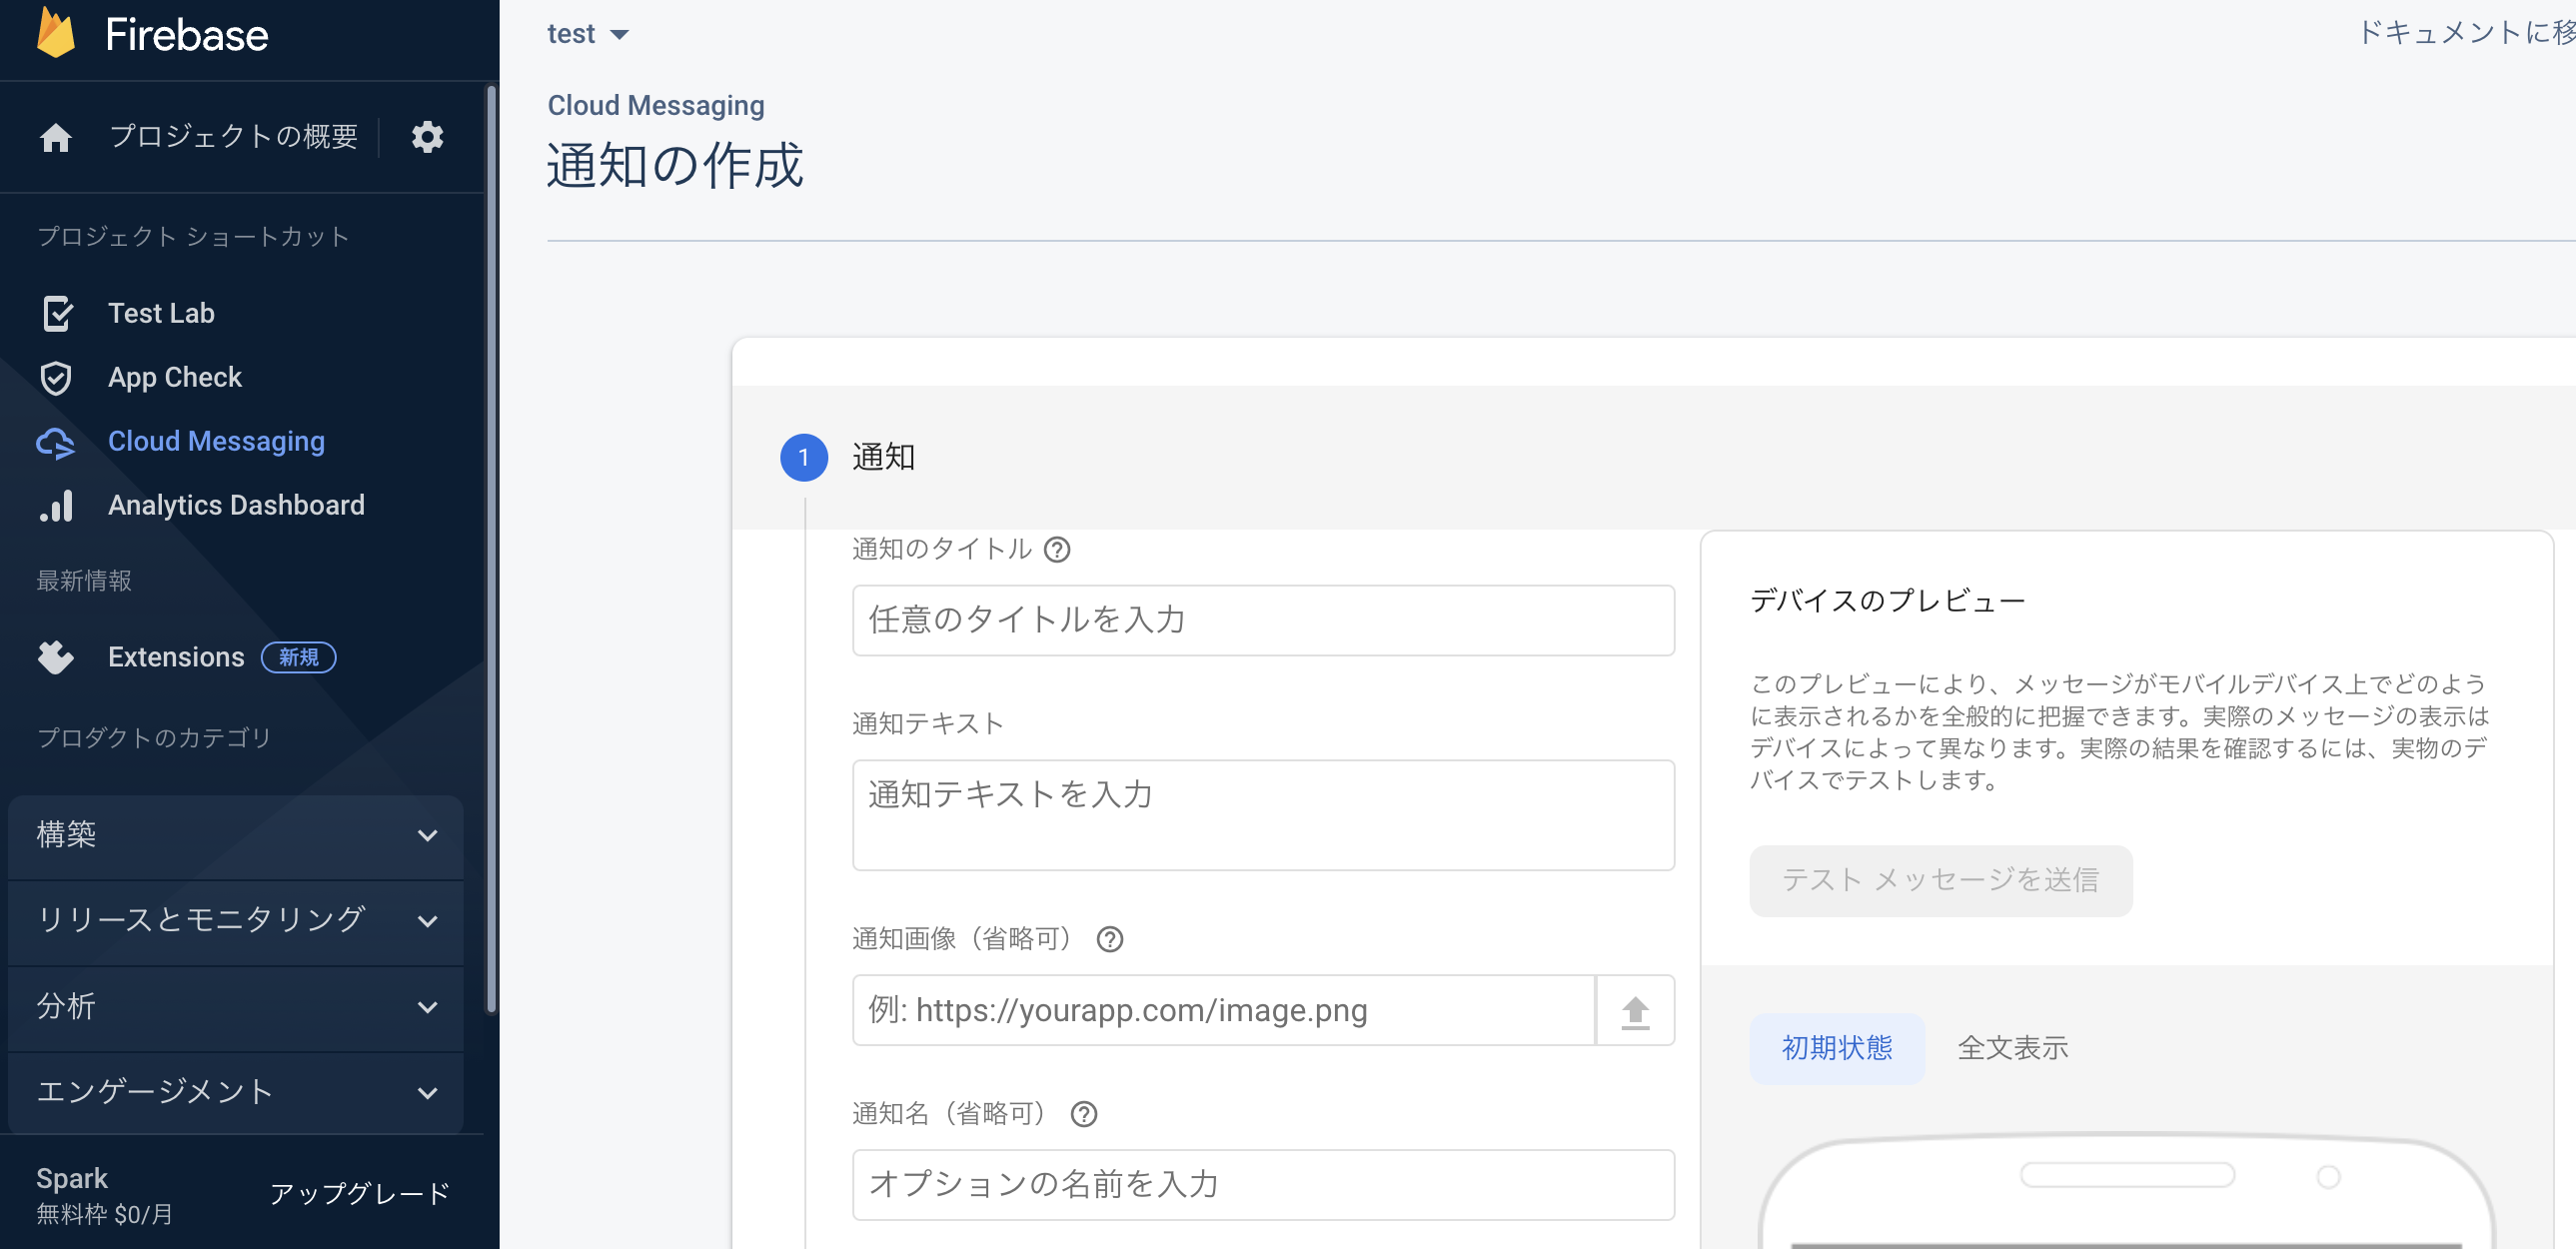Screen dimensions: 2576x1249
Task: Switch to the 全文表示 preview tab
Action: [2011, 1048]
